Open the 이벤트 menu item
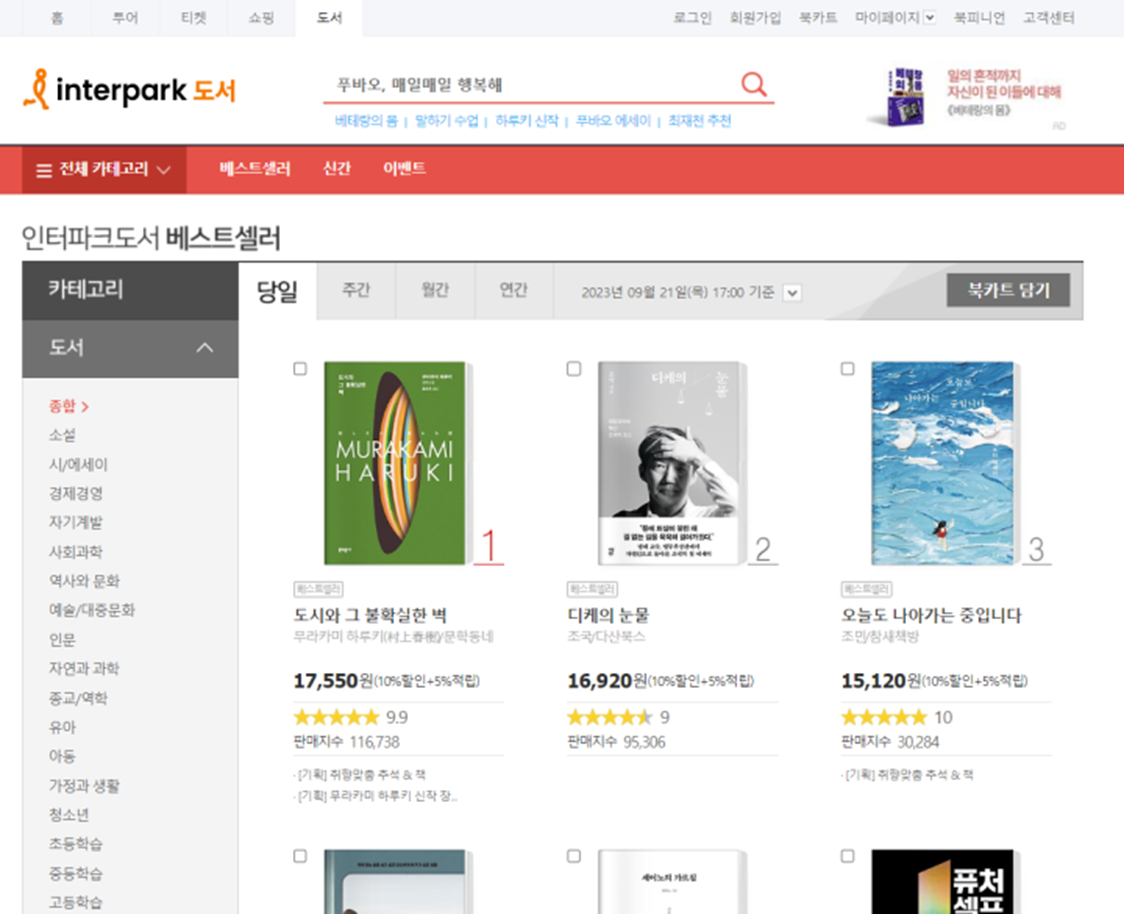1124x914 pixels. pyautogui.click(x=404, y=169)
